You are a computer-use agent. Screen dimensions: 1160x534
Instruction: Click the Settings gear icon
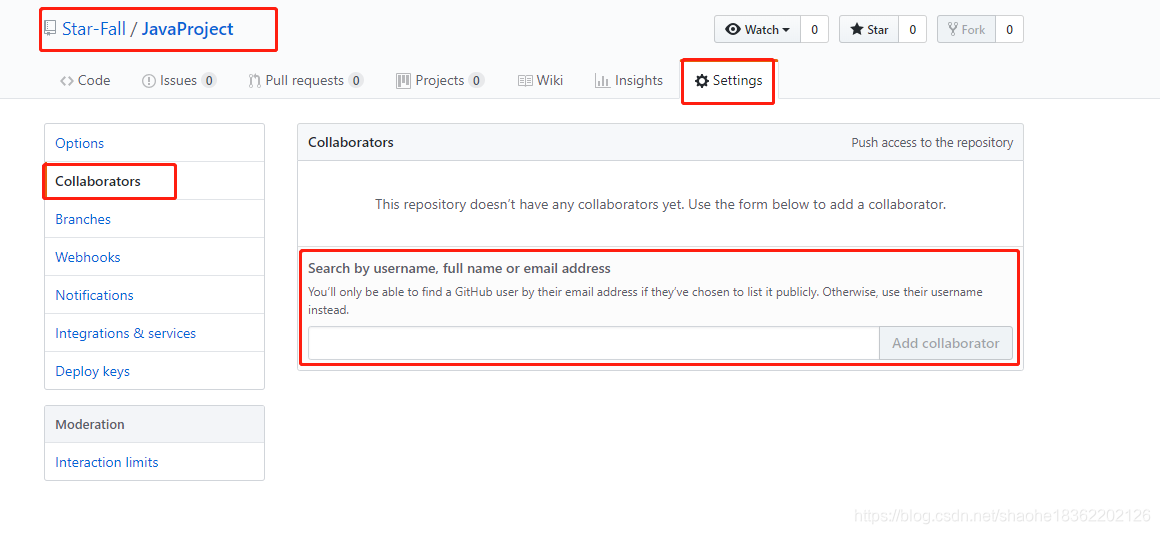[x=702, y=81]
